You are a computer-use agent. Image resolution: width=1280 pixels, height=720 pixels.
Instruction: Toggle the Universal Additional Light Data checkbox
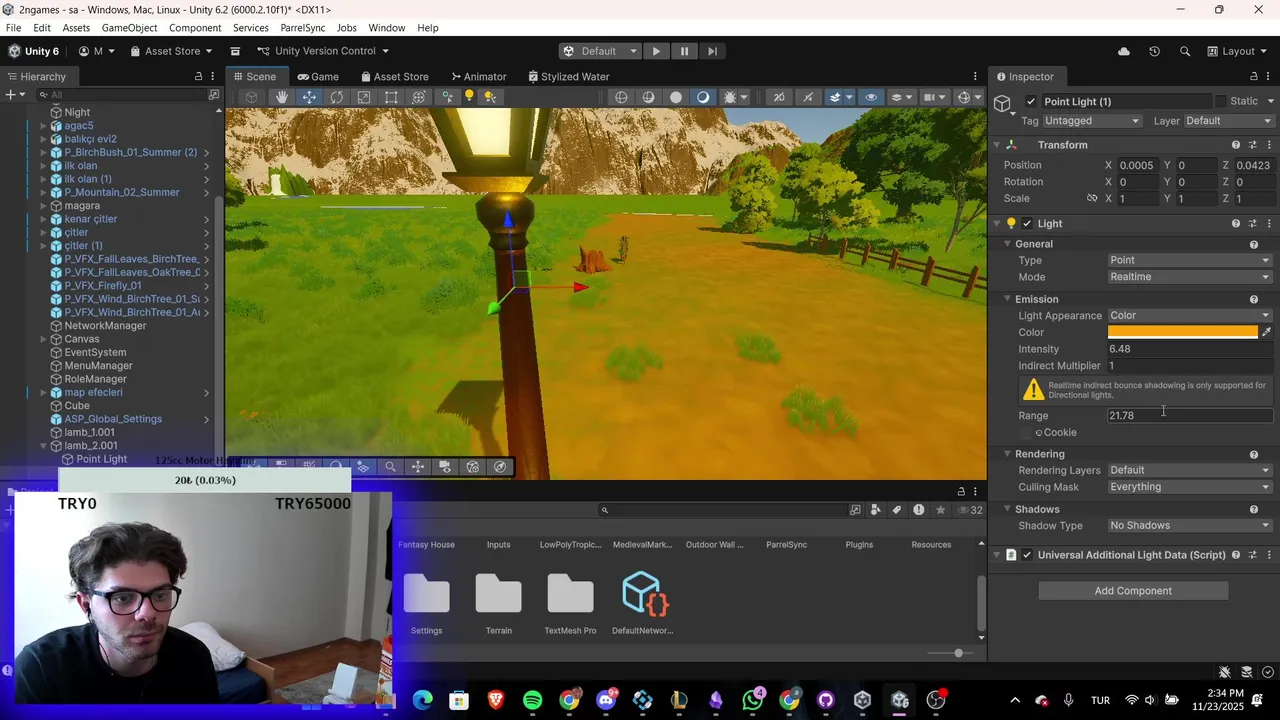(x=1027, y=555)
